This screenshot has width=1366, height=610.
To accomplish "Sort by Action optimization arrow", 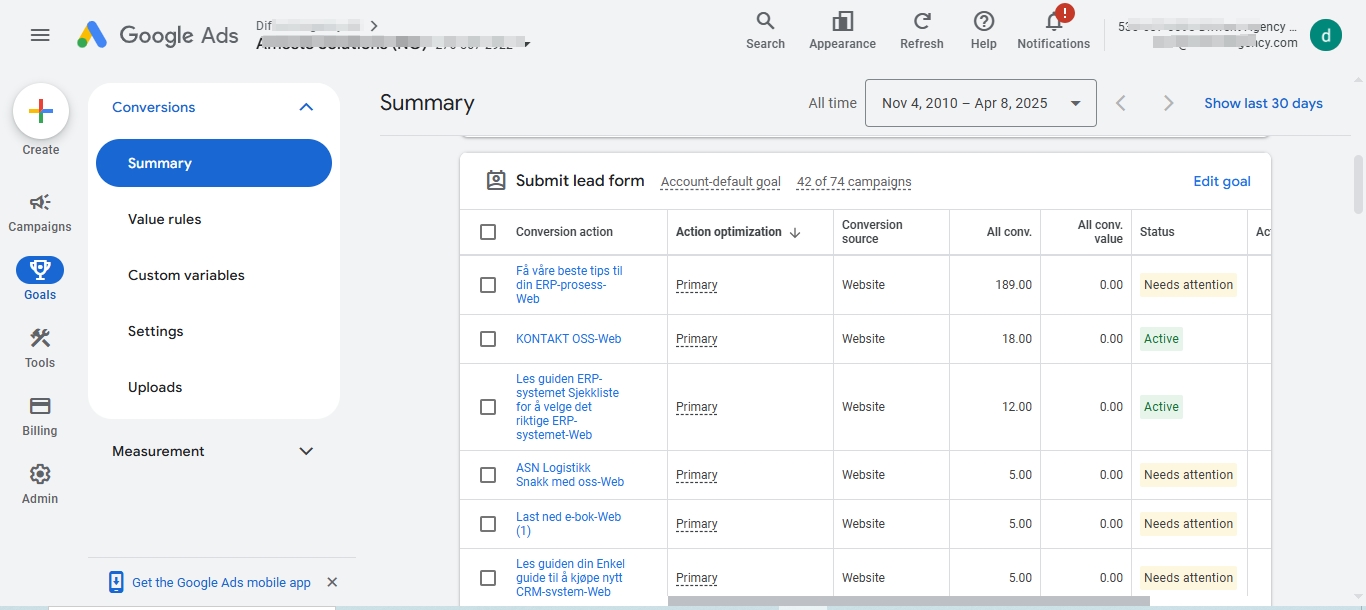I will [795, 232].
